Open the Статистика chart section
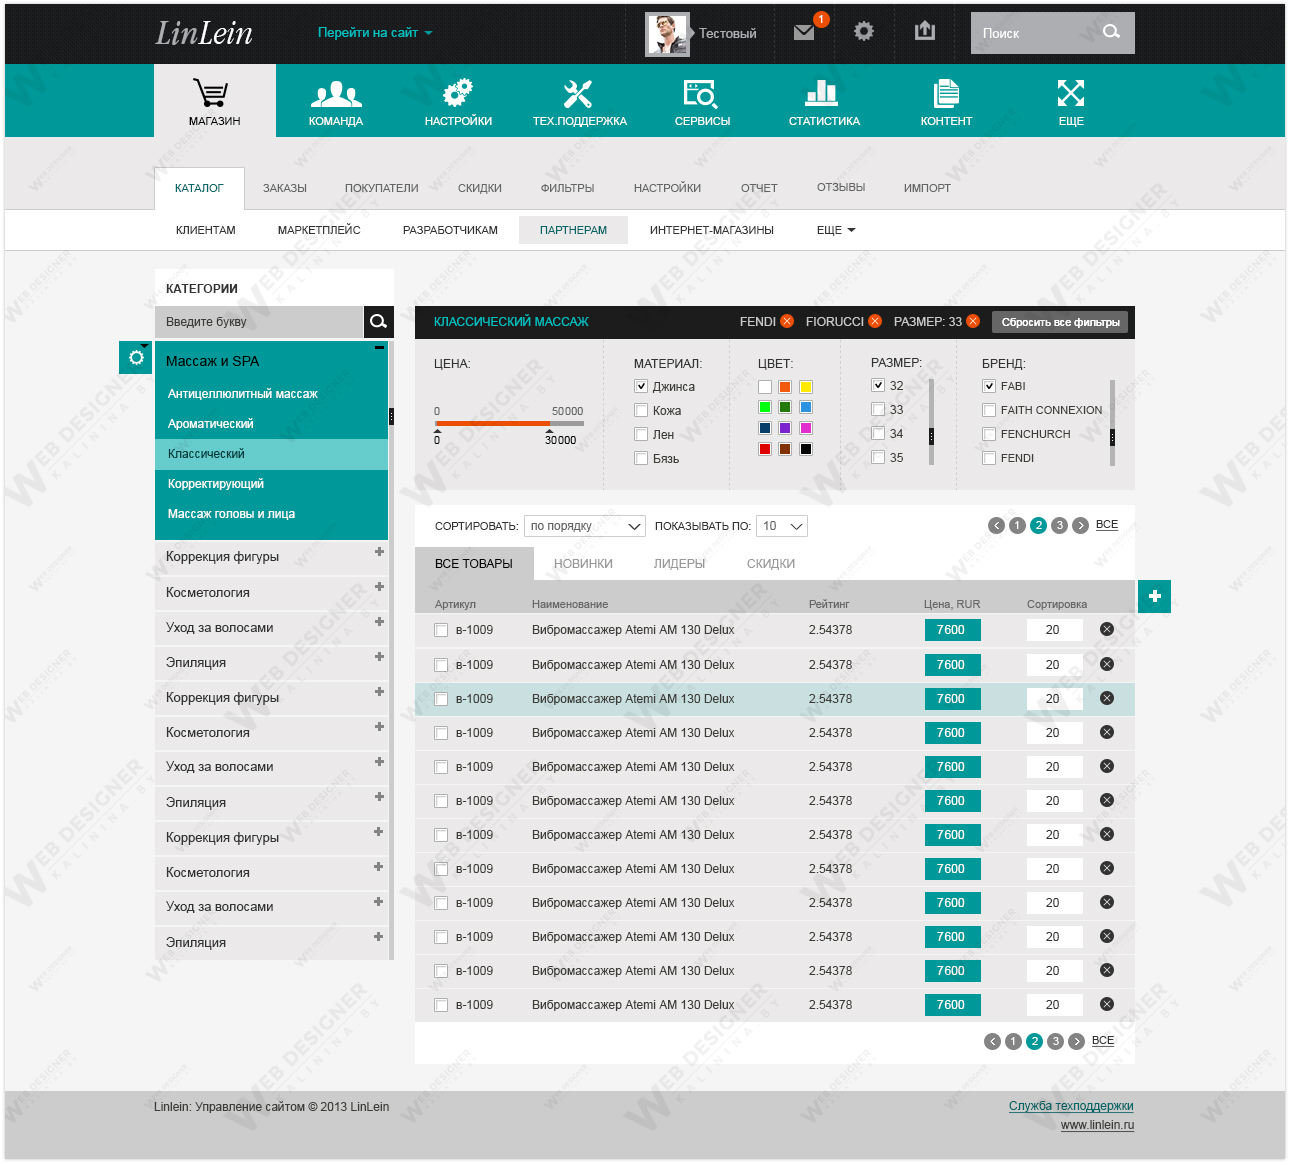Image resolution: width=1290 pixels, height=1165 pixels. 824,101
